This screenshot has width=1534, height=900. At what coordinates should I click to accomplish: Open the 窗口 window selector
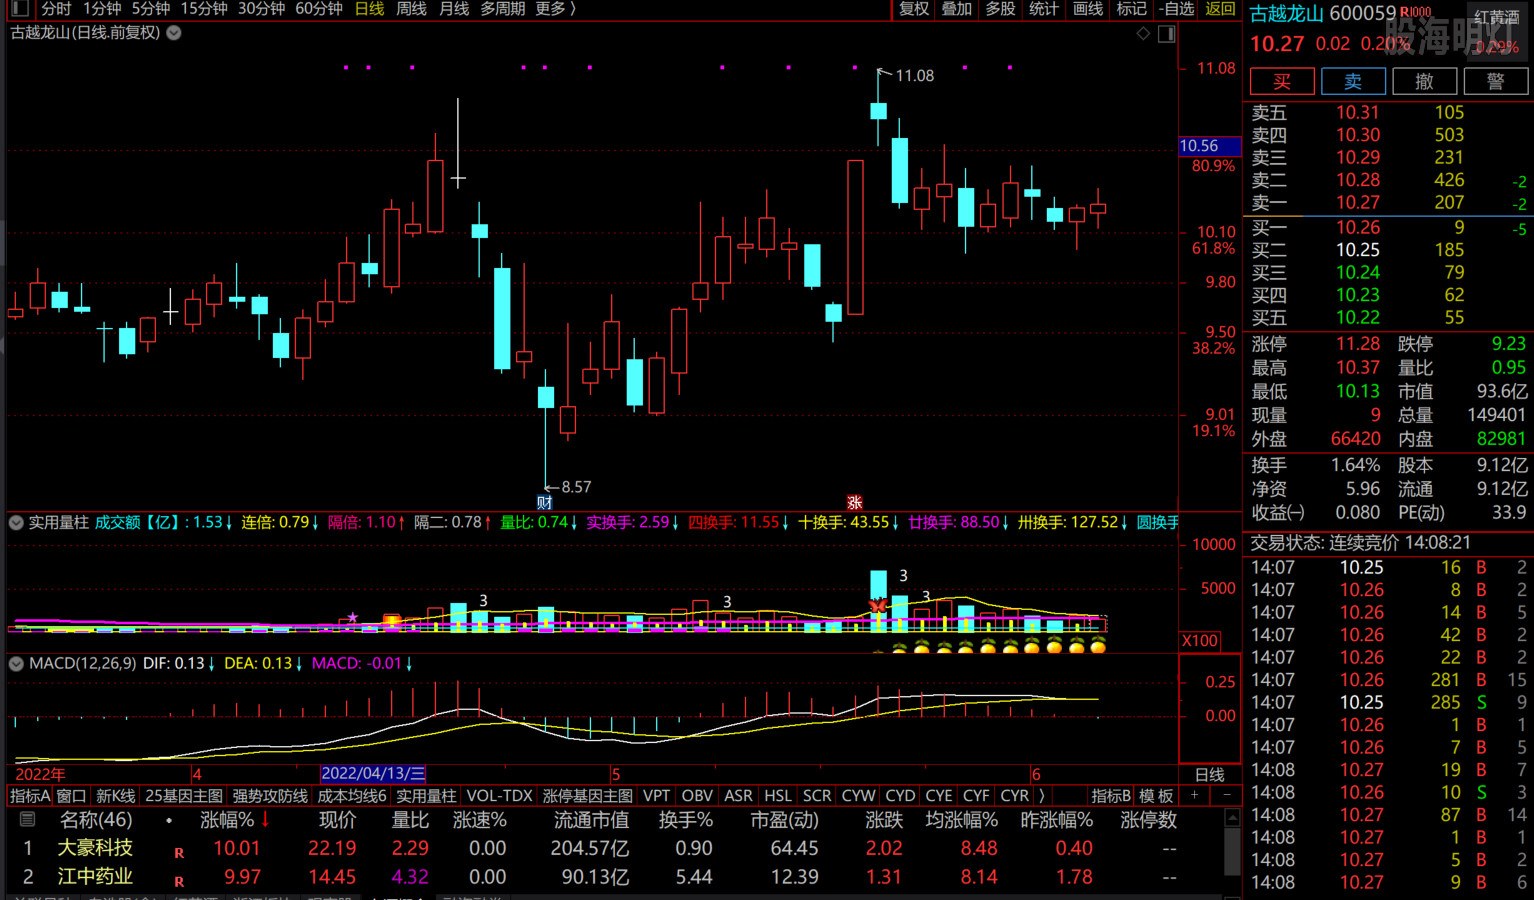(71, 796)
